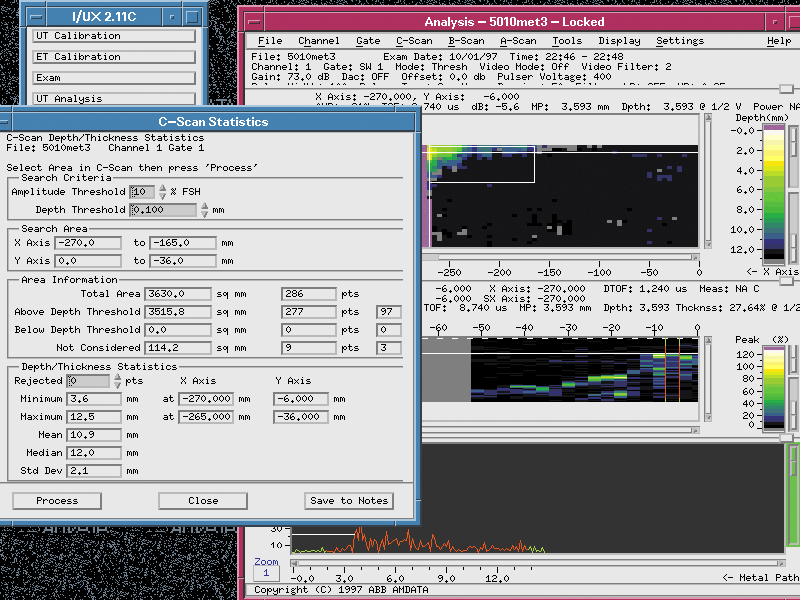Open the Display menu
800x600 pixels.
tap(619, 41)
